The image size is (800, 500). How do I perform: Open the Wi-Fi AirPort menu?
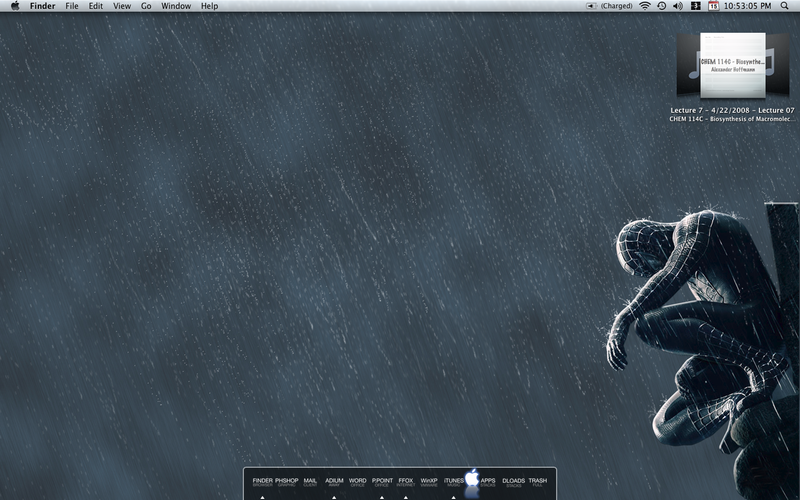[x=645, y=6]
